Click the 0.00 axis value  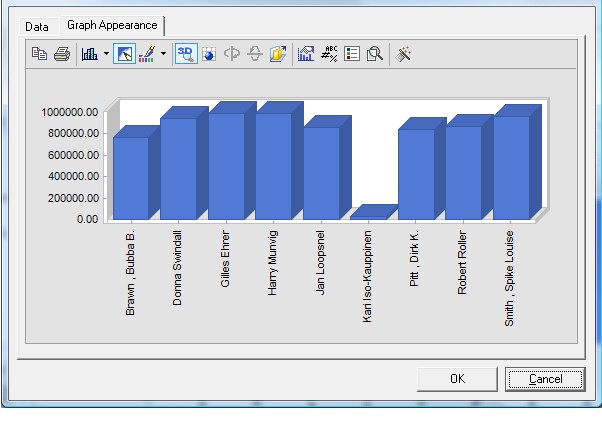click(x=87, y=219)
